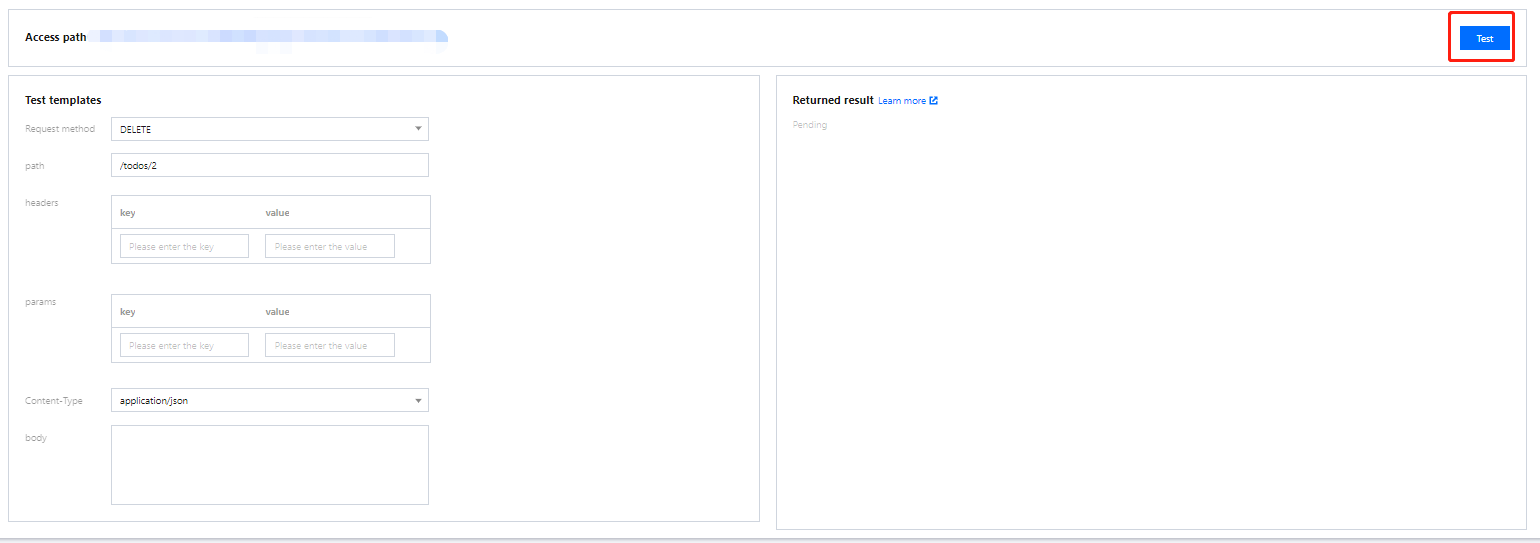Open the Request method DELETE dropdown
Image resolution: width=1540 pixels, height=543 pixels.
pos(270,129)
